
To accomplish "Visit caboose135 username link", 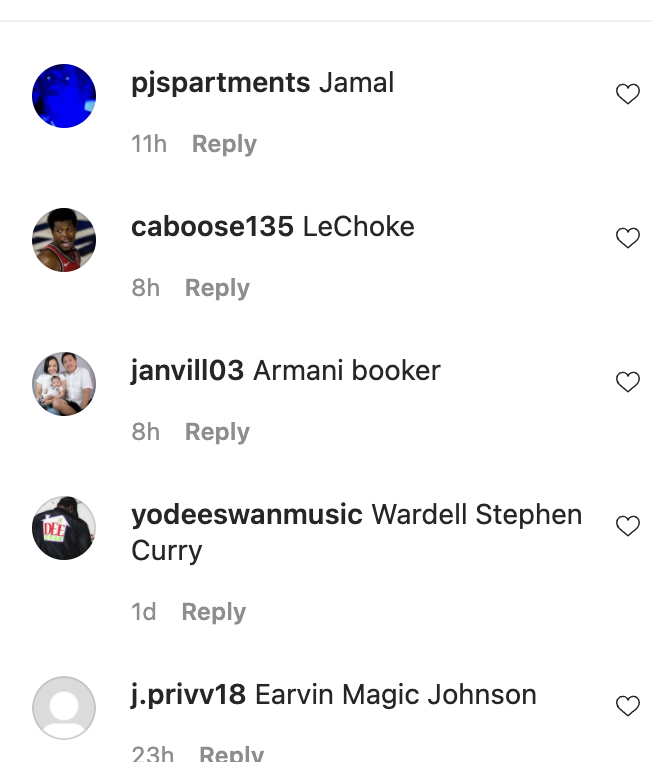I will (212, 227).
